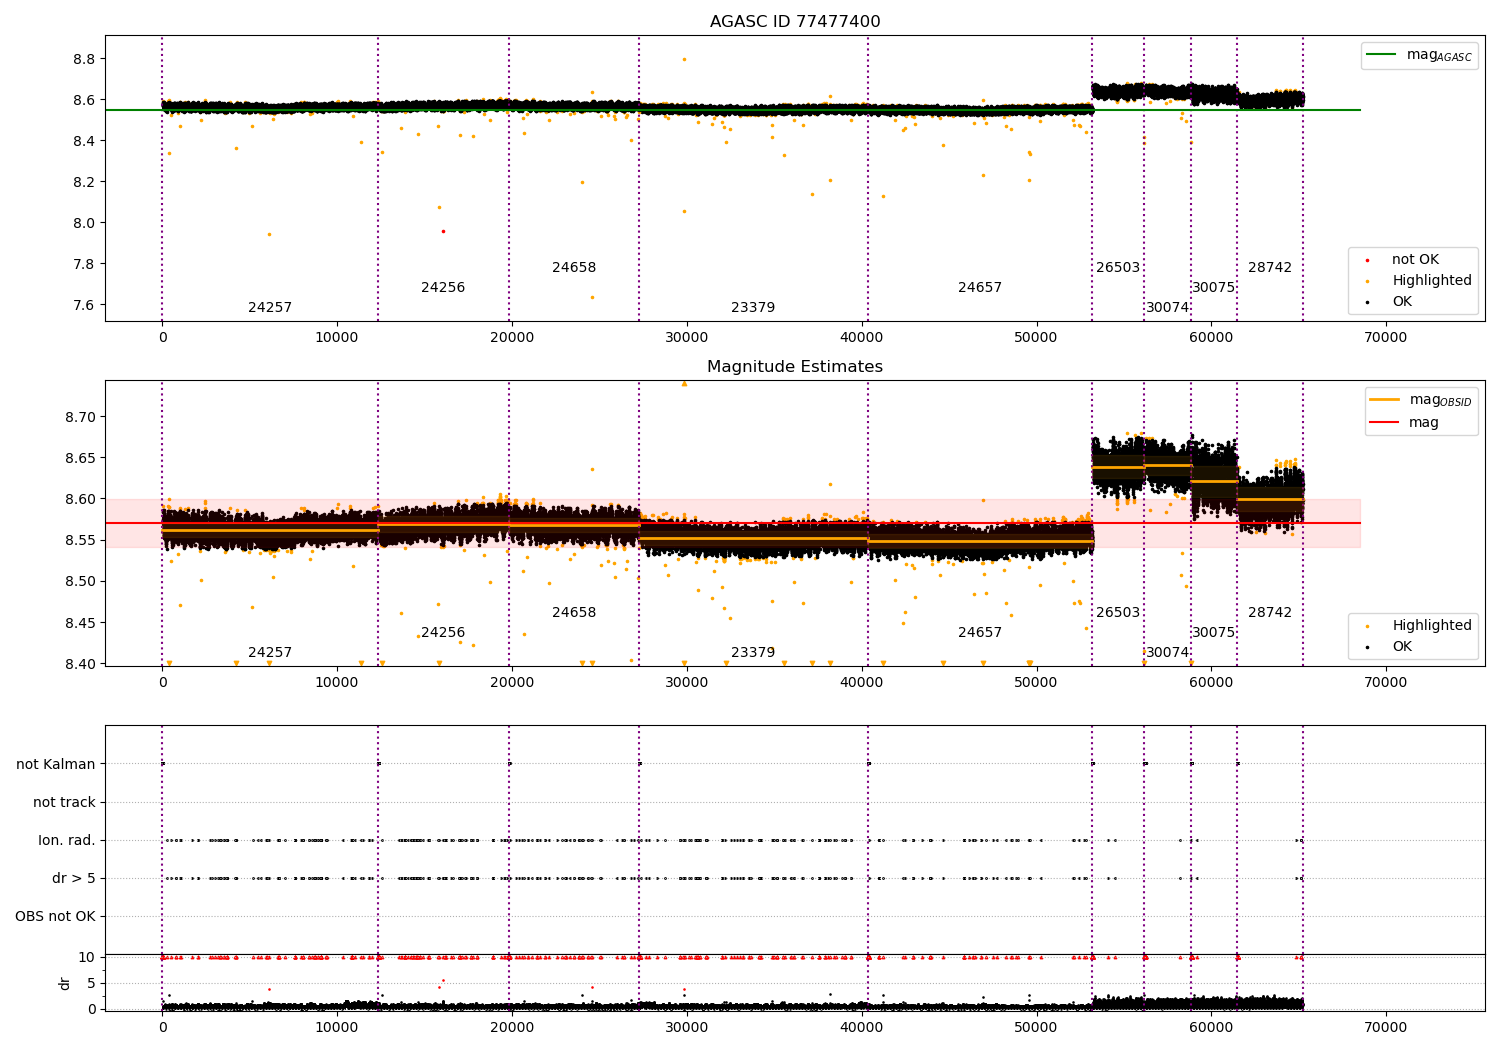Screen dimensions: 1500x1050
Task: Click the mag OBSID legend entry
Action: click(x=1420, y=400)
